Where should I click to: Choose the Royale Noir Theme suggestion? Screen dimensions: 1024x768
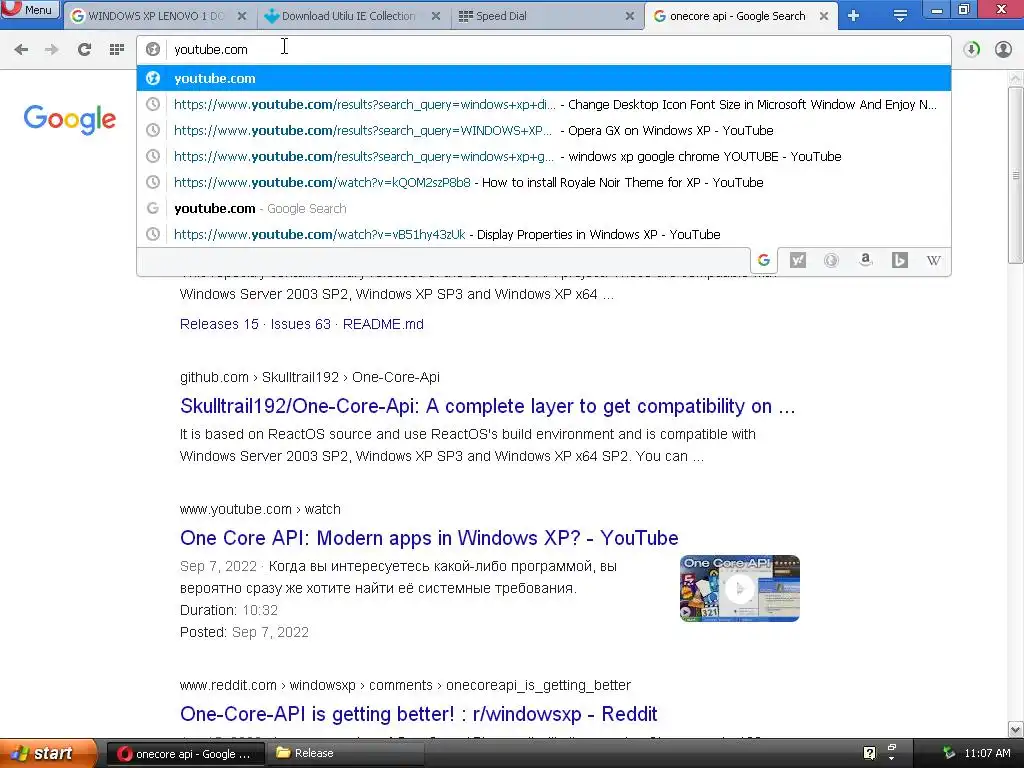pos(543,183)
